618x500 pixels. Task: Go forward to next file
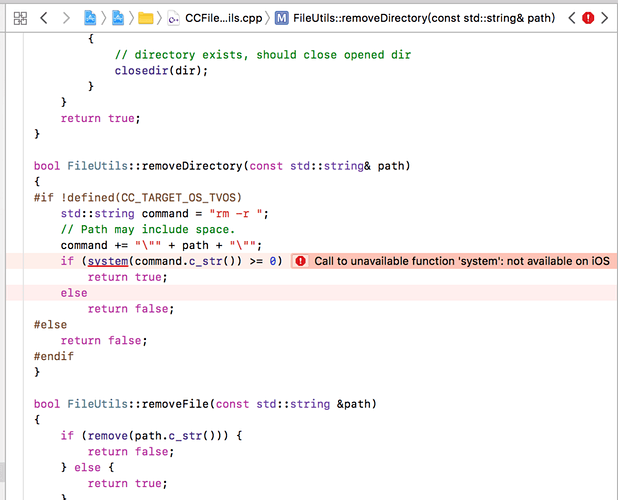click(x=66, y=18)
